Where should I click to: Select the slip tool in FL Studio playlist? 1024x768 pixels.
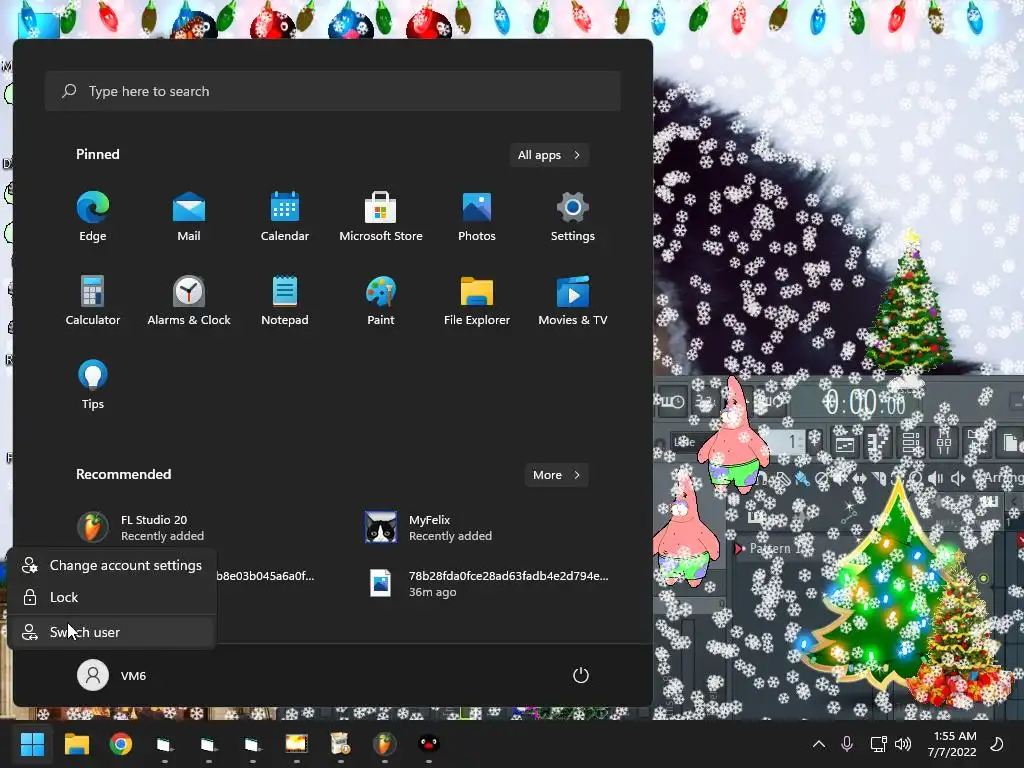[859, 479]
